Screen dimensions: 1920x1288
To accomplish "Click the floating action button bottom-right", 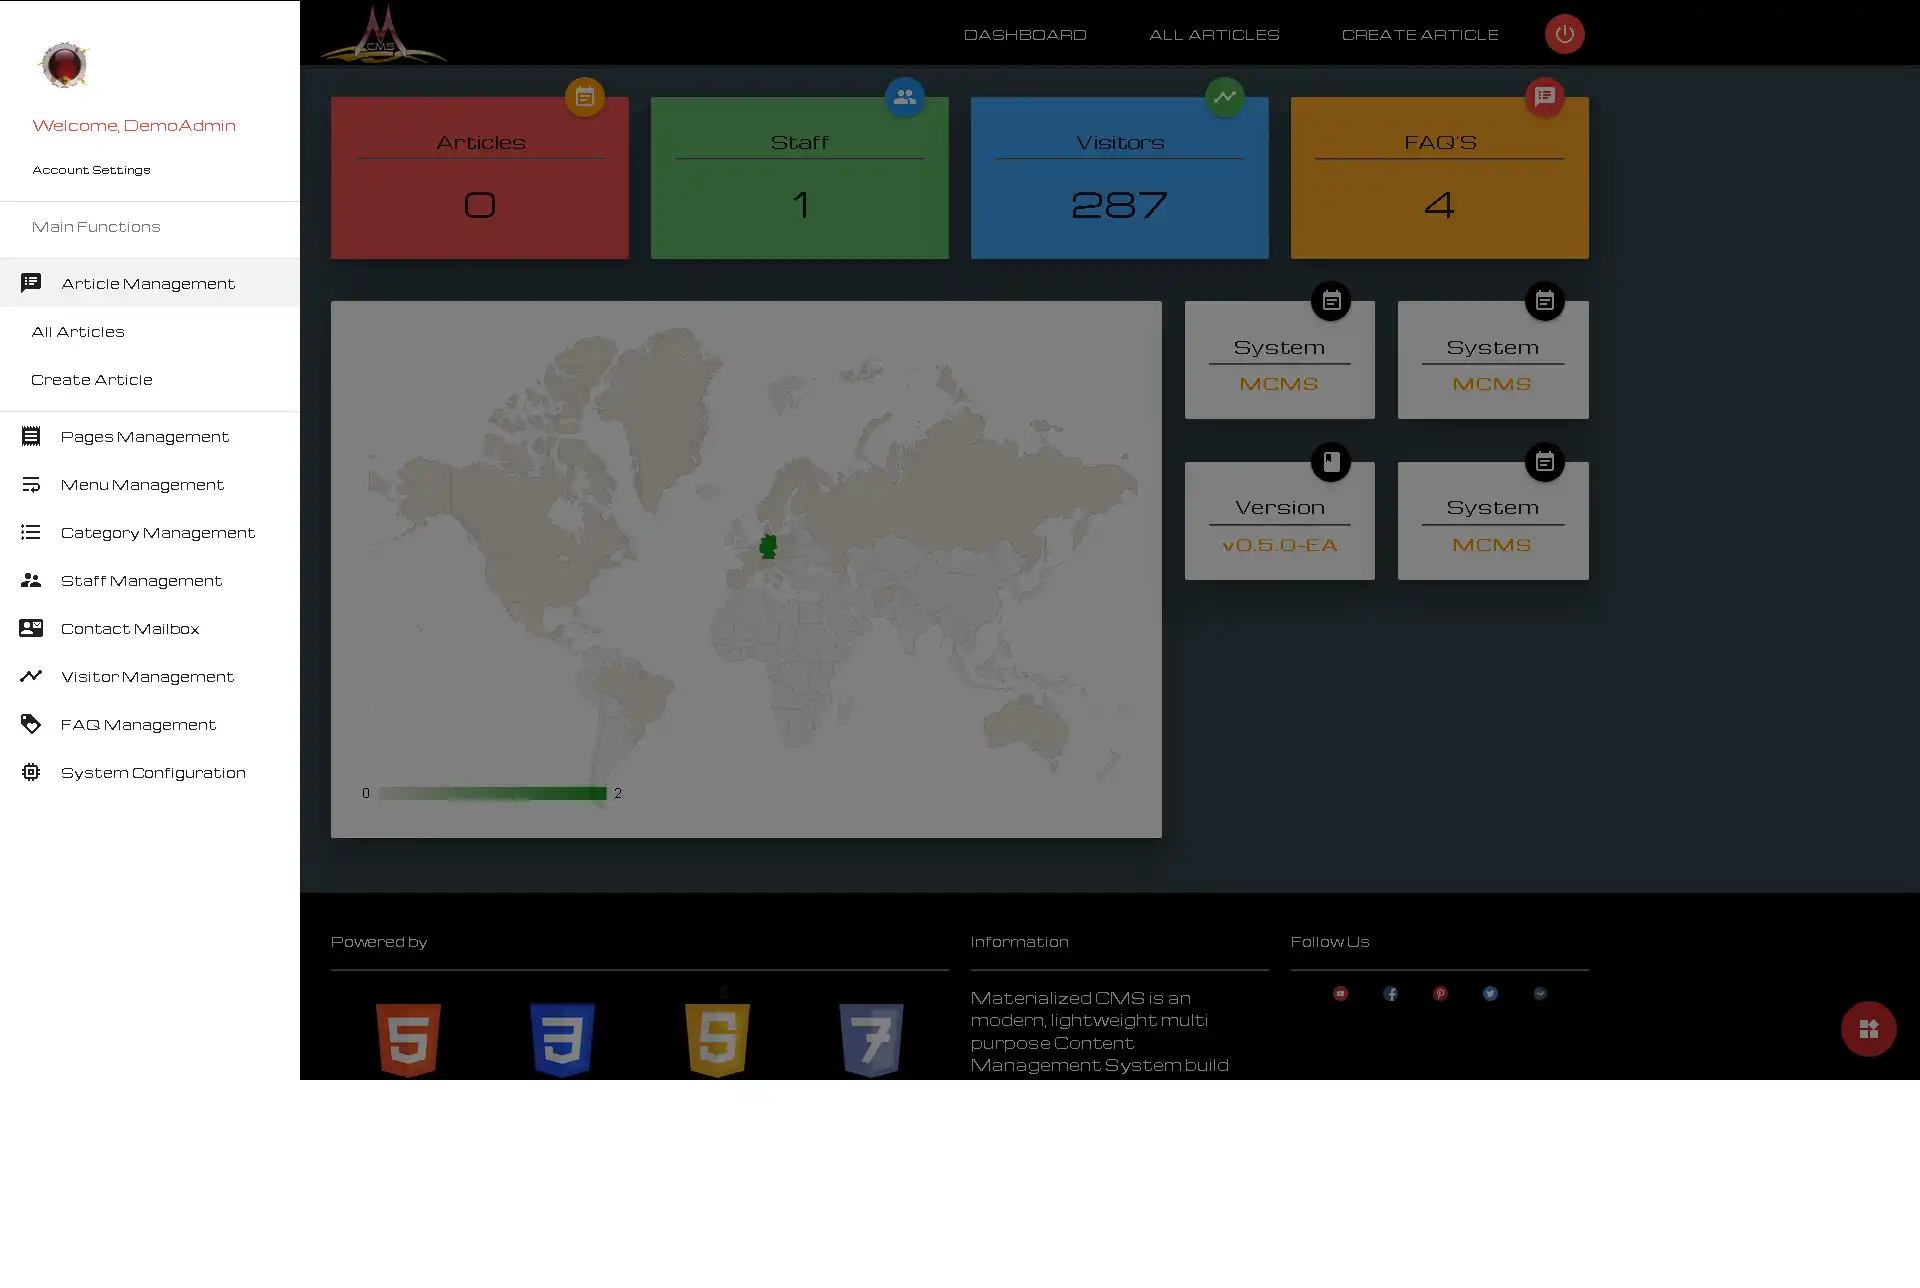I will (1868, 1029).
